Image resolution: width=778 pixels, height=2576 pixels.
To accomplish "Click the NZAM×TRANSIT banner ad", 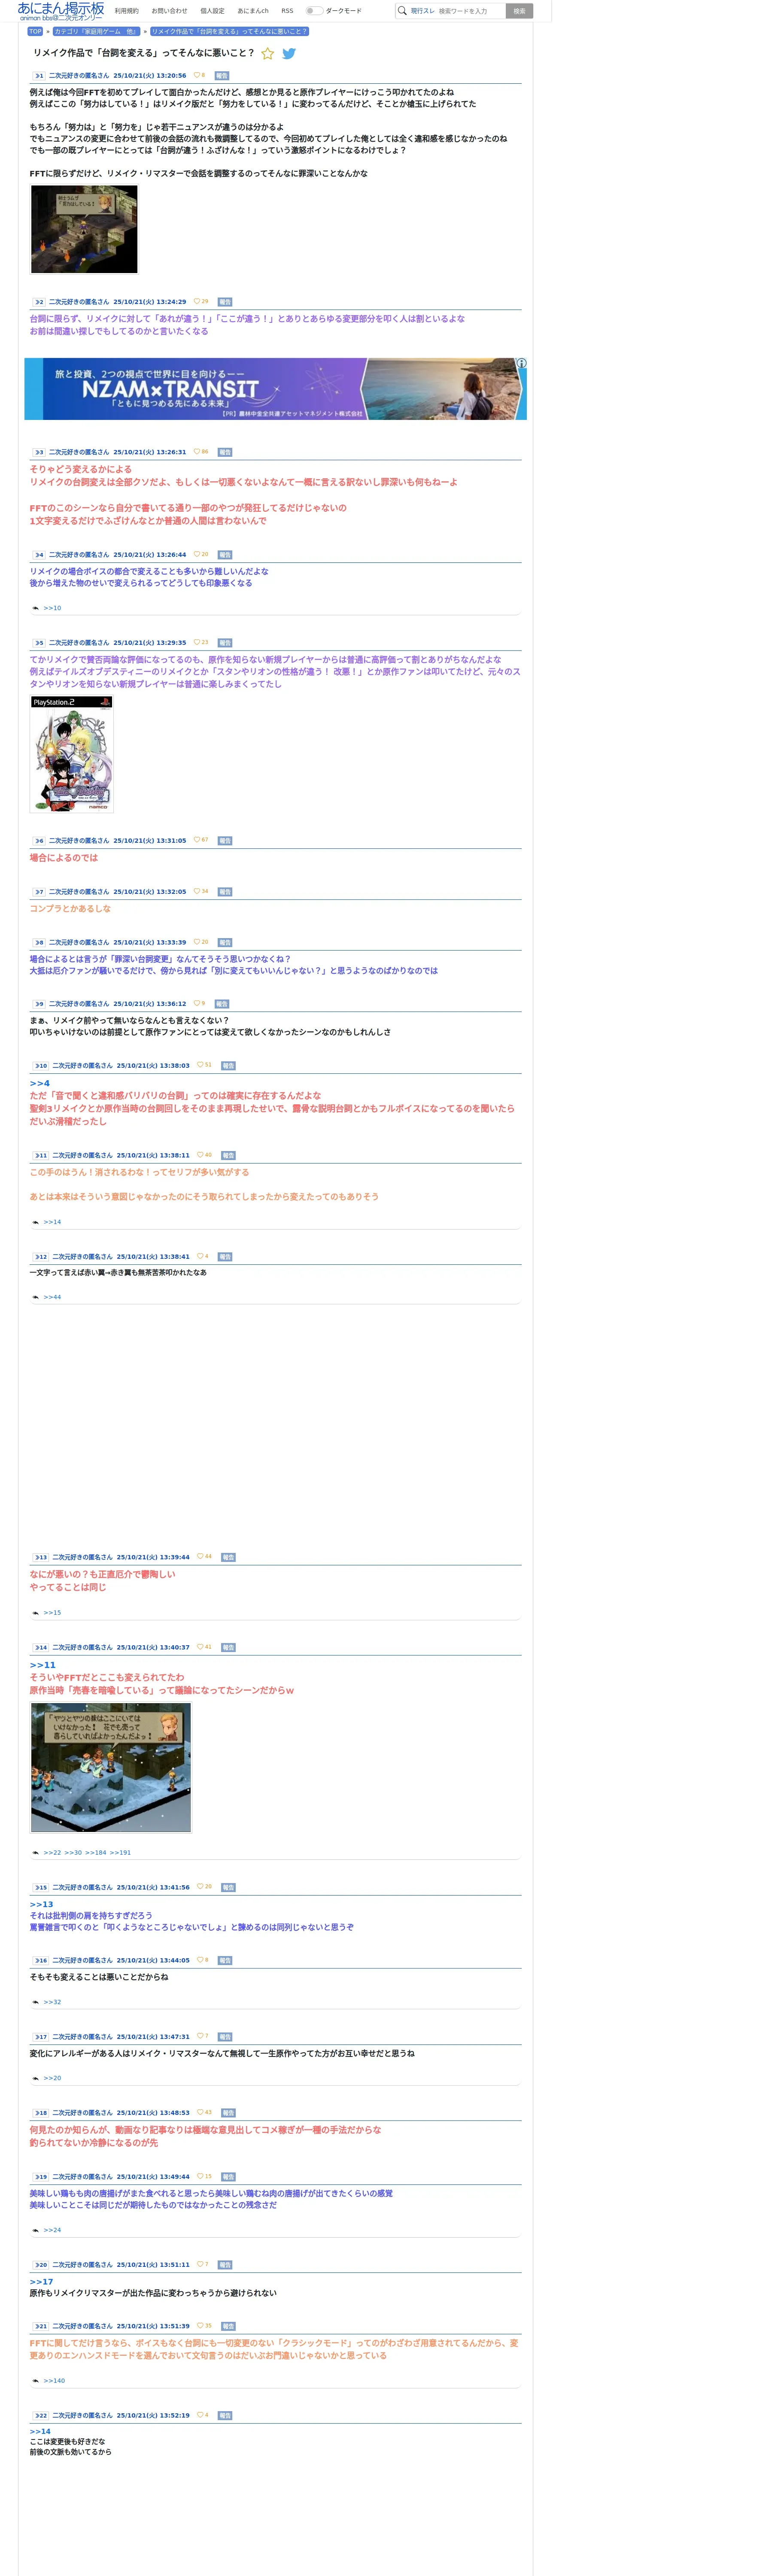I will (275, 389).
